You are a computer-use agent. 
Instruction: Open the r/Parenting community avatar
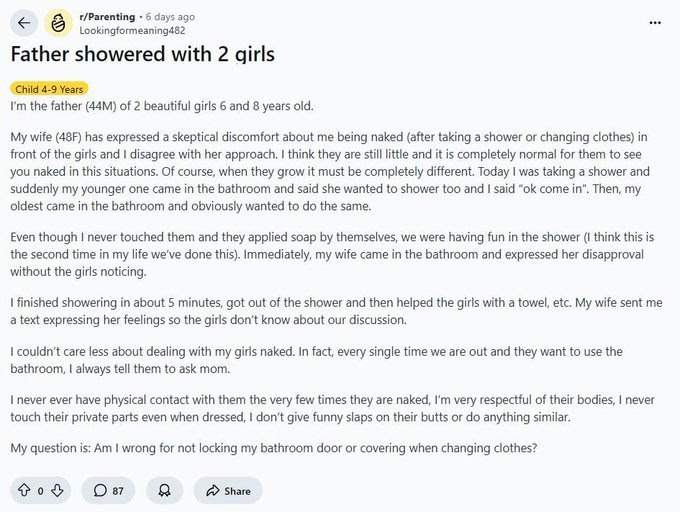58,23
